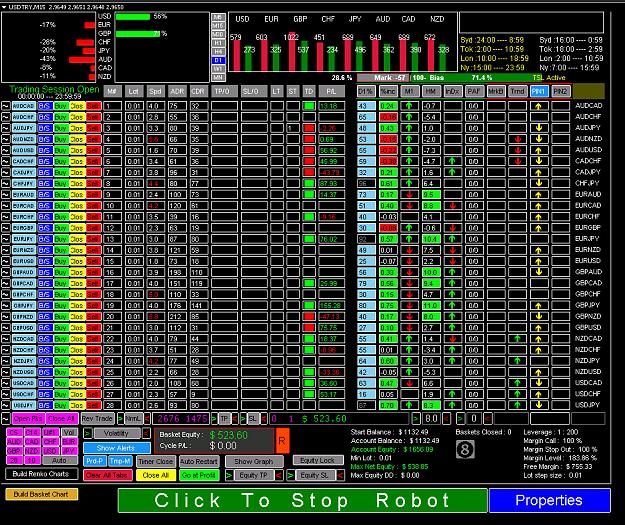Click the AUDCAD M1 green up arrow
This screenshot has height=525, width=625.
tap(409, 106)
